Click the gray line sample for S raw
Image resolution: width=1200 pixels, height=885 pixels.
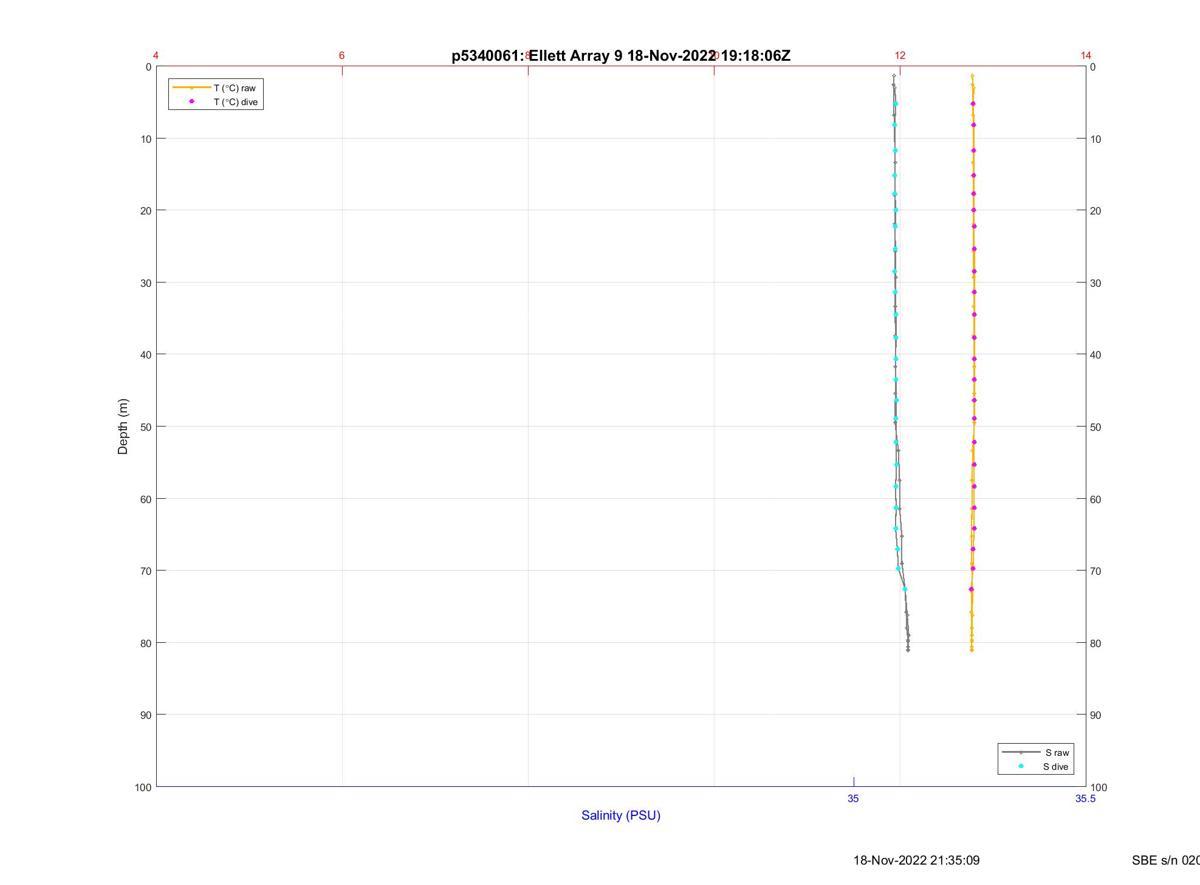click(1021, 752)
